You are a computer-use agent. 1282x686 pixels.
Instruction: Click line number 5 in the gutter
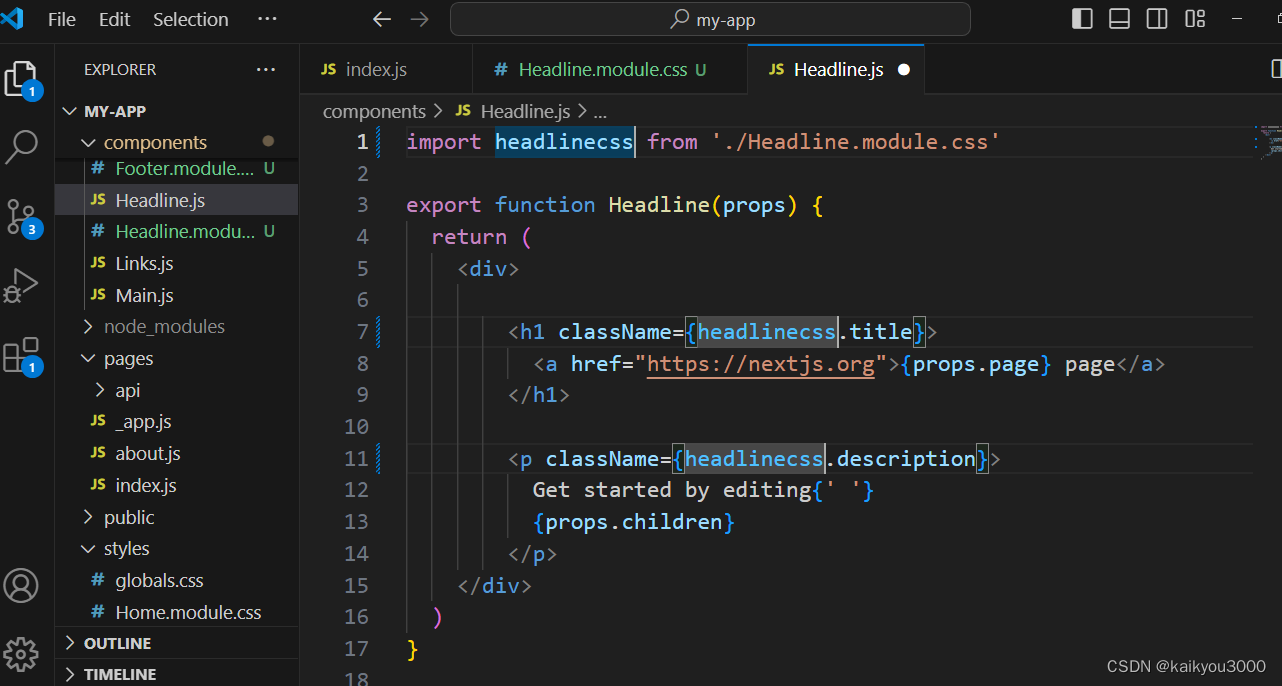point(362,268)
